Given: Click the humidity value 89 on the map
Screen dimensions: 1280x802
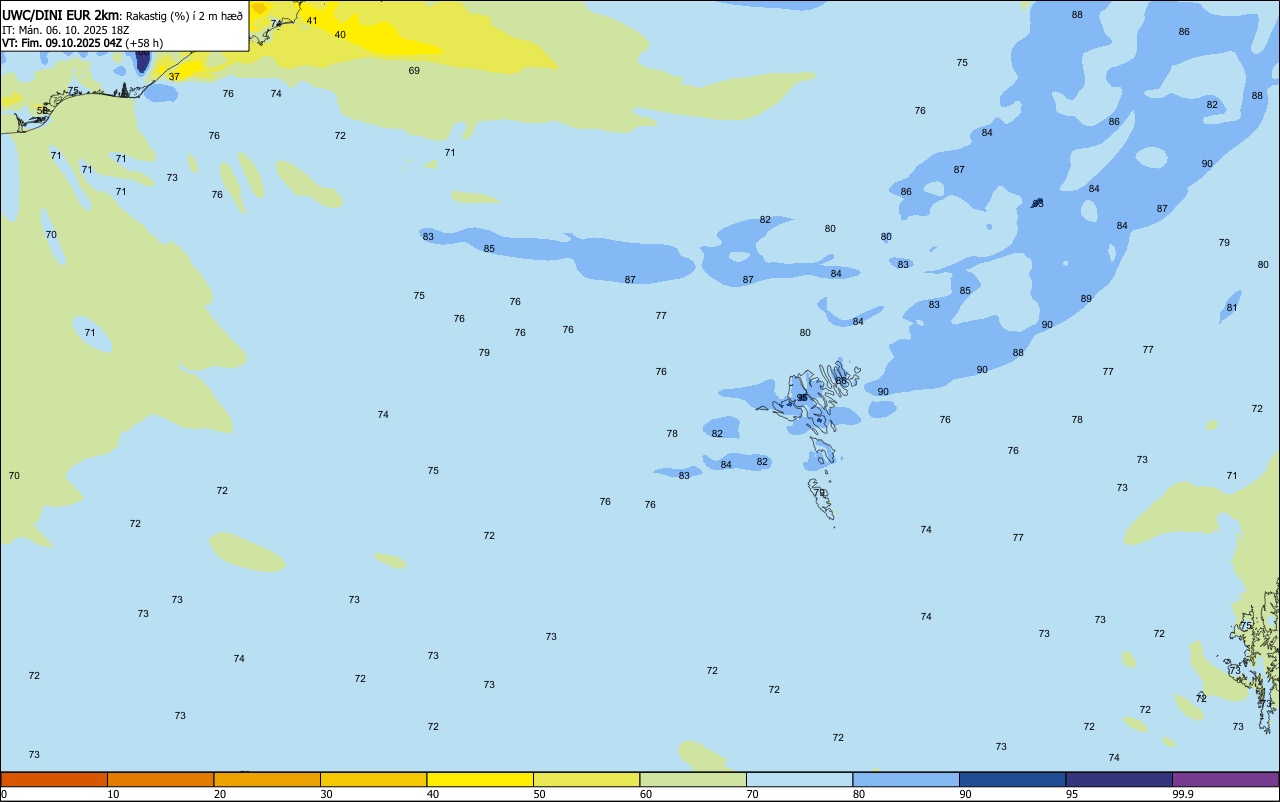Looking at the screenshot, I should coord(1086,299).
